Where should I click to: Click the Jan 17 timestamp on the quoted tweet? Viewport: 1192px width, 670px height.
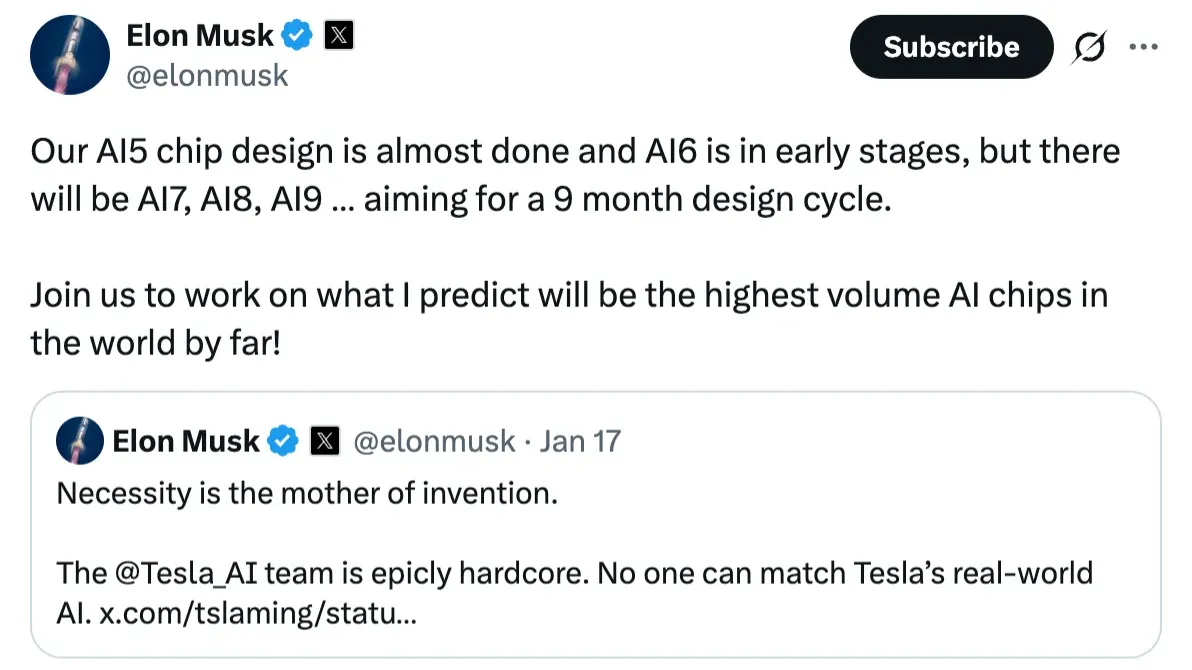(581, 440)
